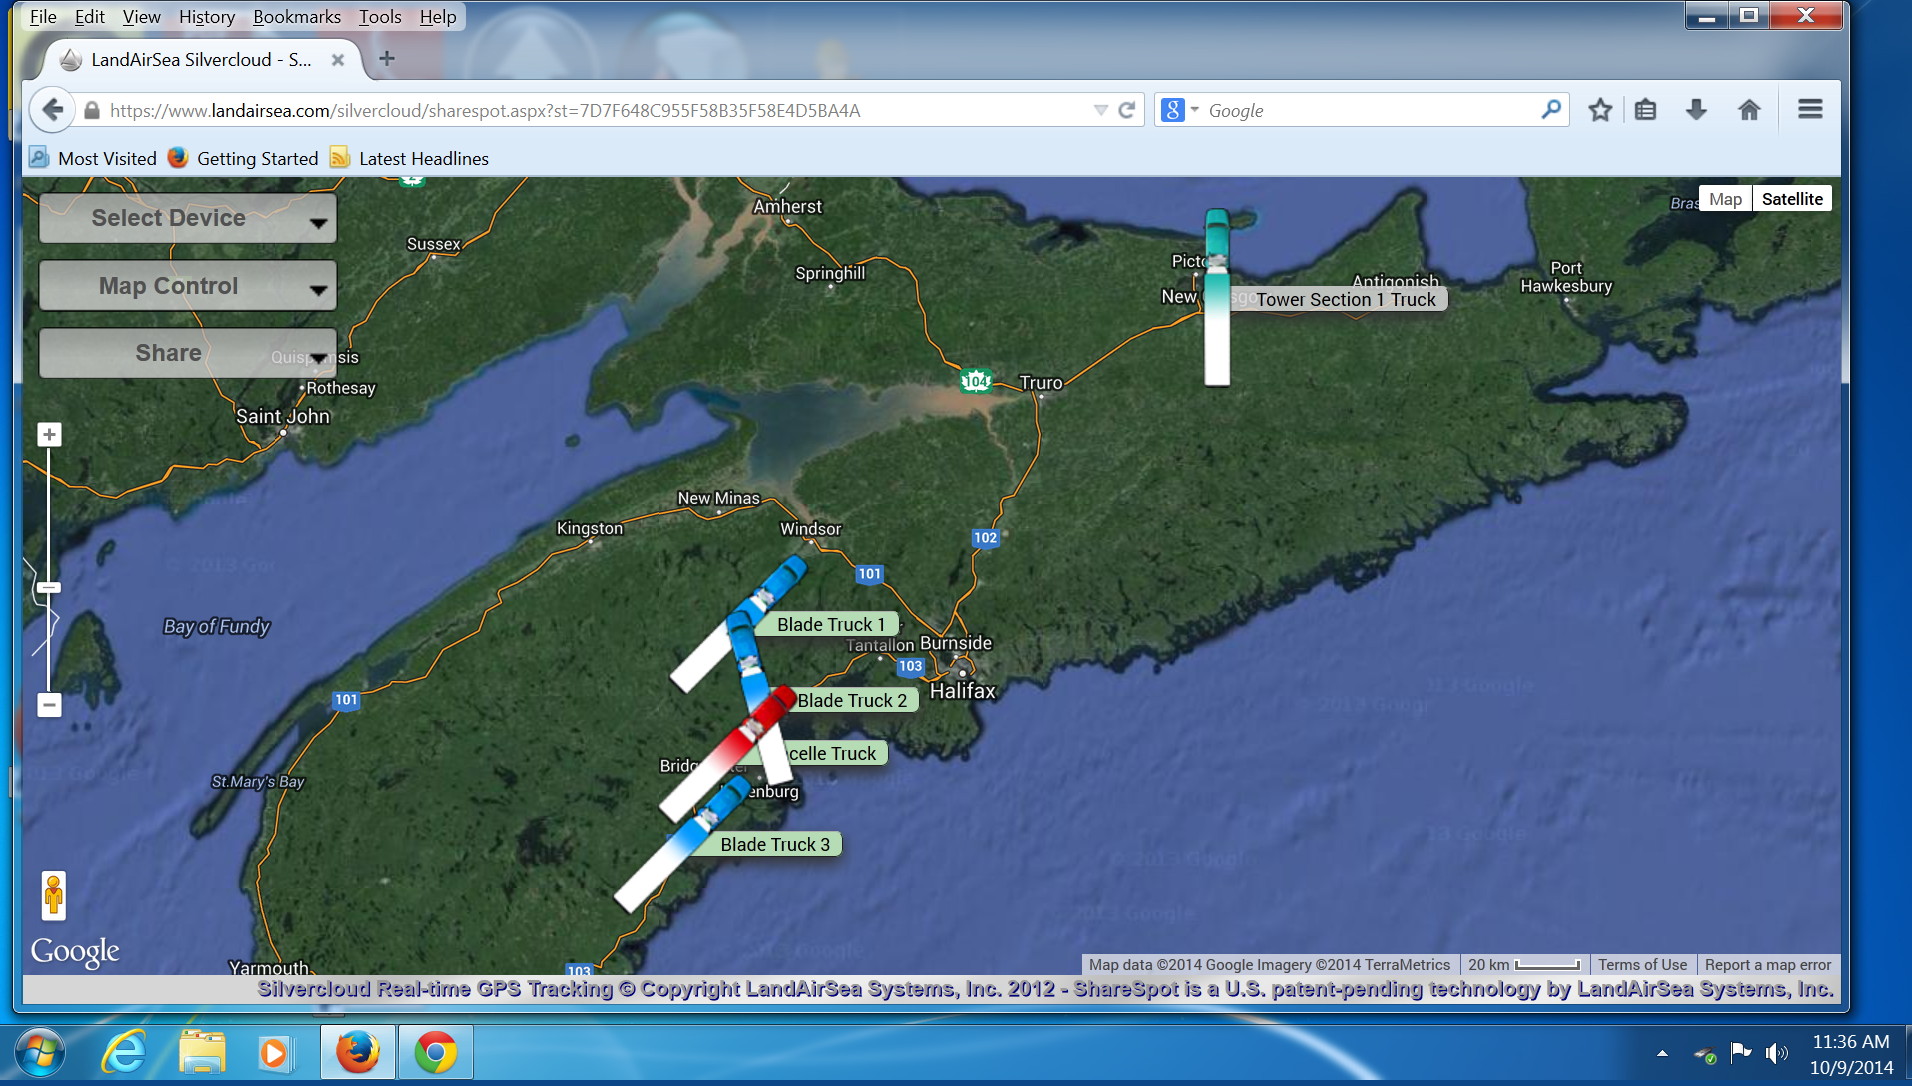Screen dimensions: 1912x1086
Task: Open the Windows Start button
Action: pos(40,1053)
